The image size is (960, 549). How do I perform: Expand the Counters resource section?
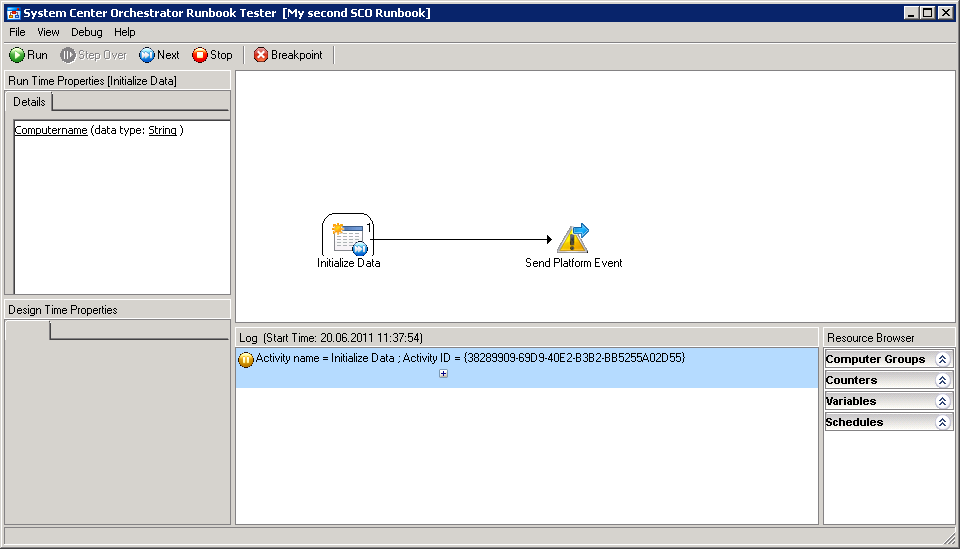(x=941, y=380)
